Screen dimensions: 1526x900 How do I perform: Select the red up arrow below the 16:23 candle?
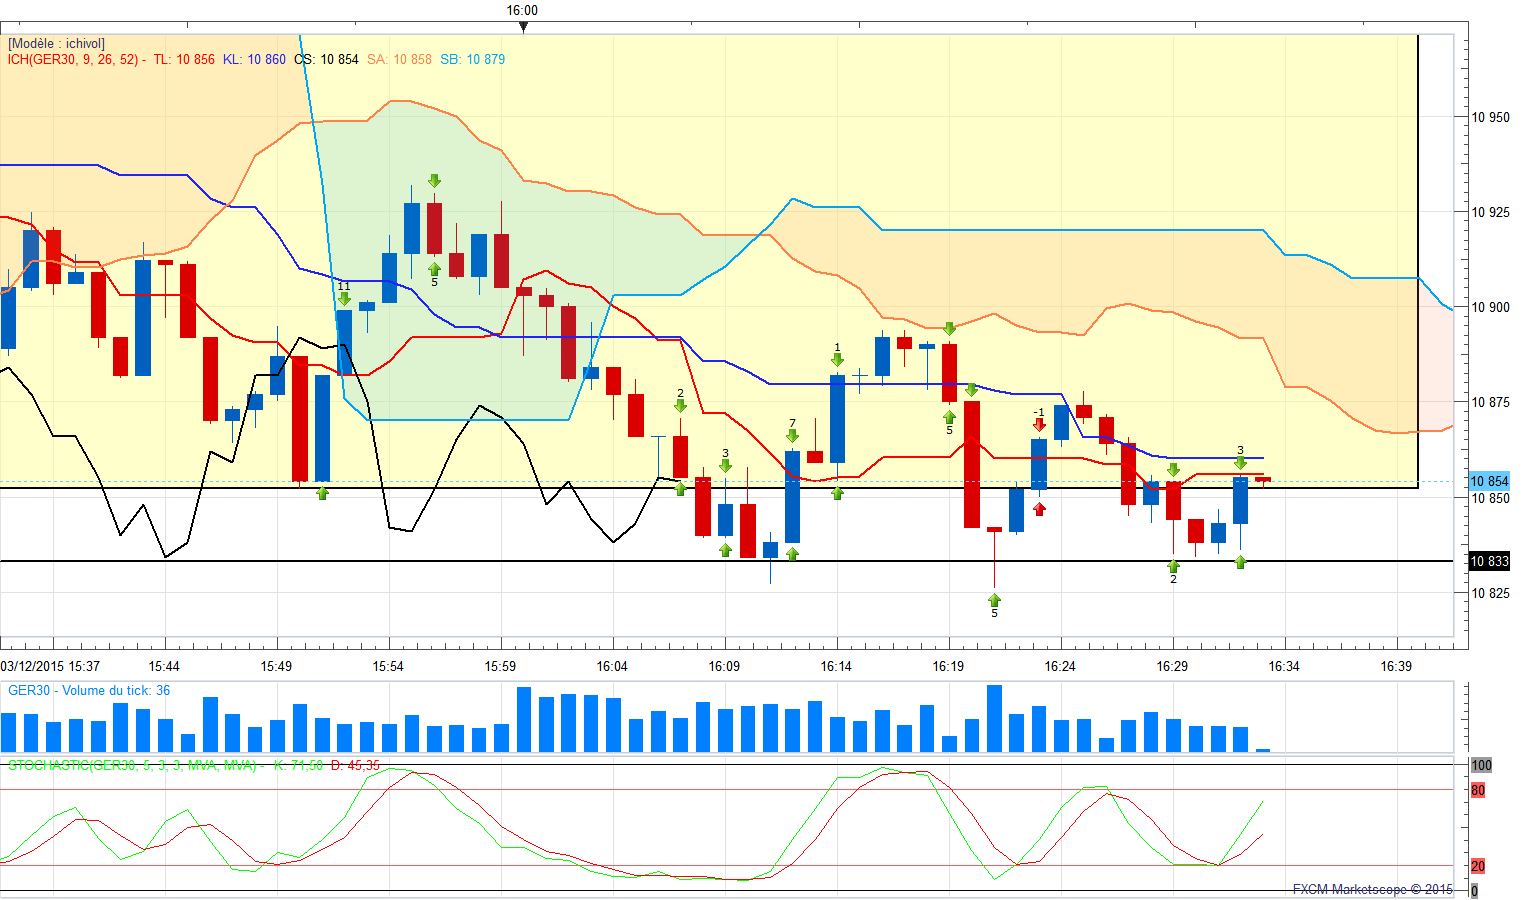1040,509
